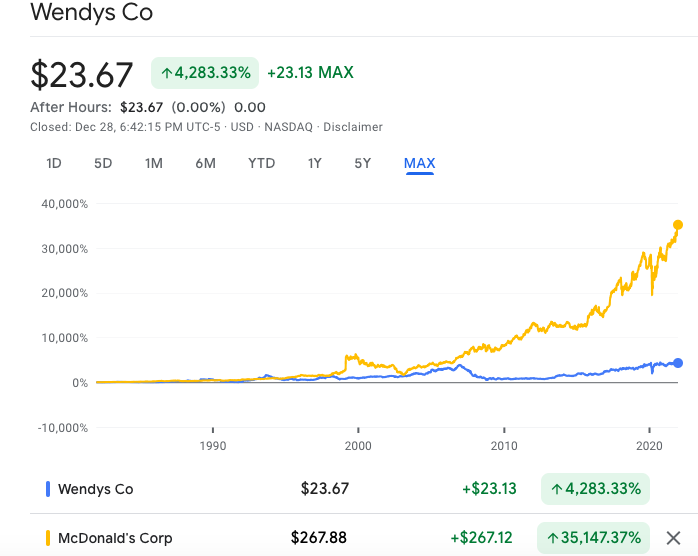Click the yellow McDonald's Corp color marker
Viewport: 698px width, 556px height.
pyautogui.click(x=48, y=538)
